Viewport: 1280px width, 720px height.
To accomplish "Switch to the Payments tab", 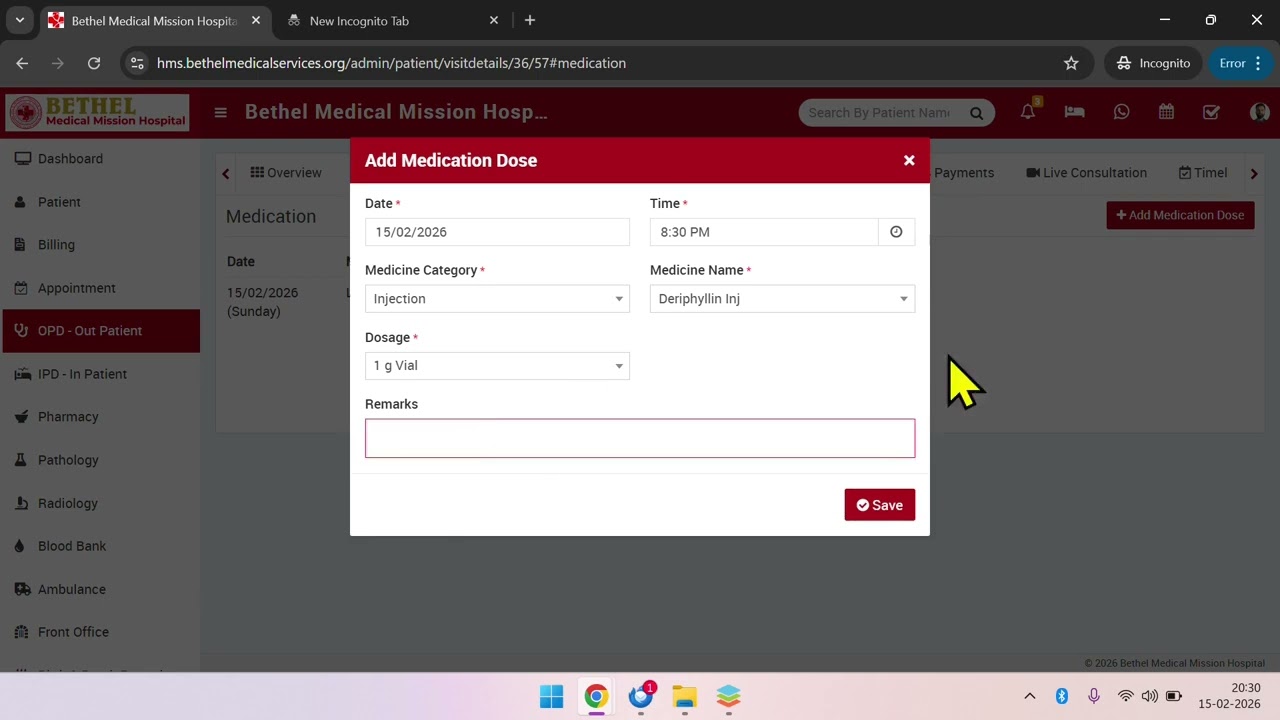I will 962,173.
